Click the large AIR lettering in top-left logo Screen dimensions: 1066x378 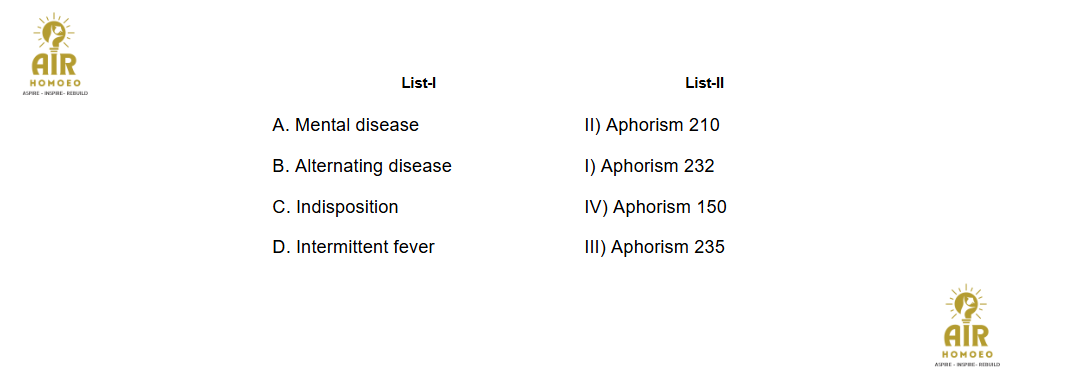[x=55, y=65]
